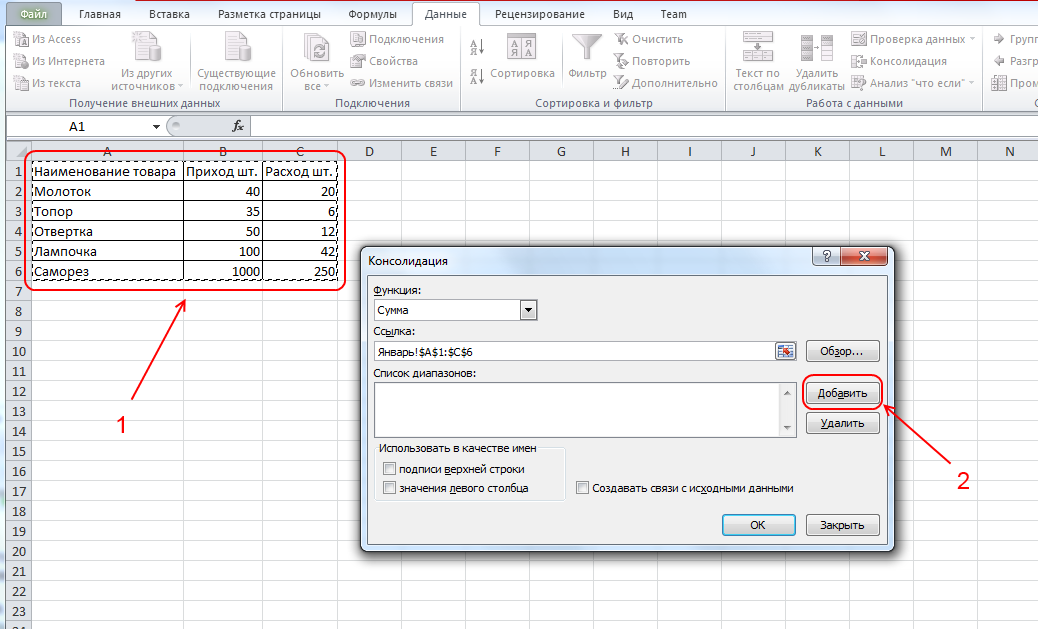Screen dimensions: 1038x629
Task: Switch to the Формулы tab
Action: coord(372,14)
